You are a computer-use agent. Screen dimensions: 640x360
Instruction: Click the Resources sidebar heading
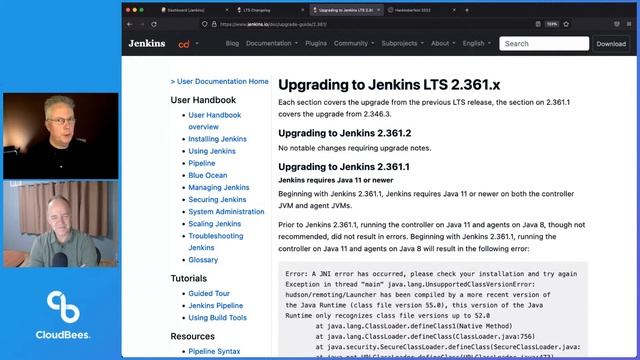[192, 336]
